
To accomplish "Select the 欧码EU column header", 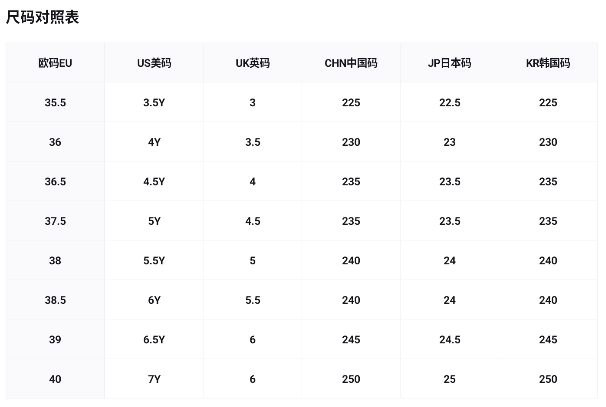I will point(55,63).
